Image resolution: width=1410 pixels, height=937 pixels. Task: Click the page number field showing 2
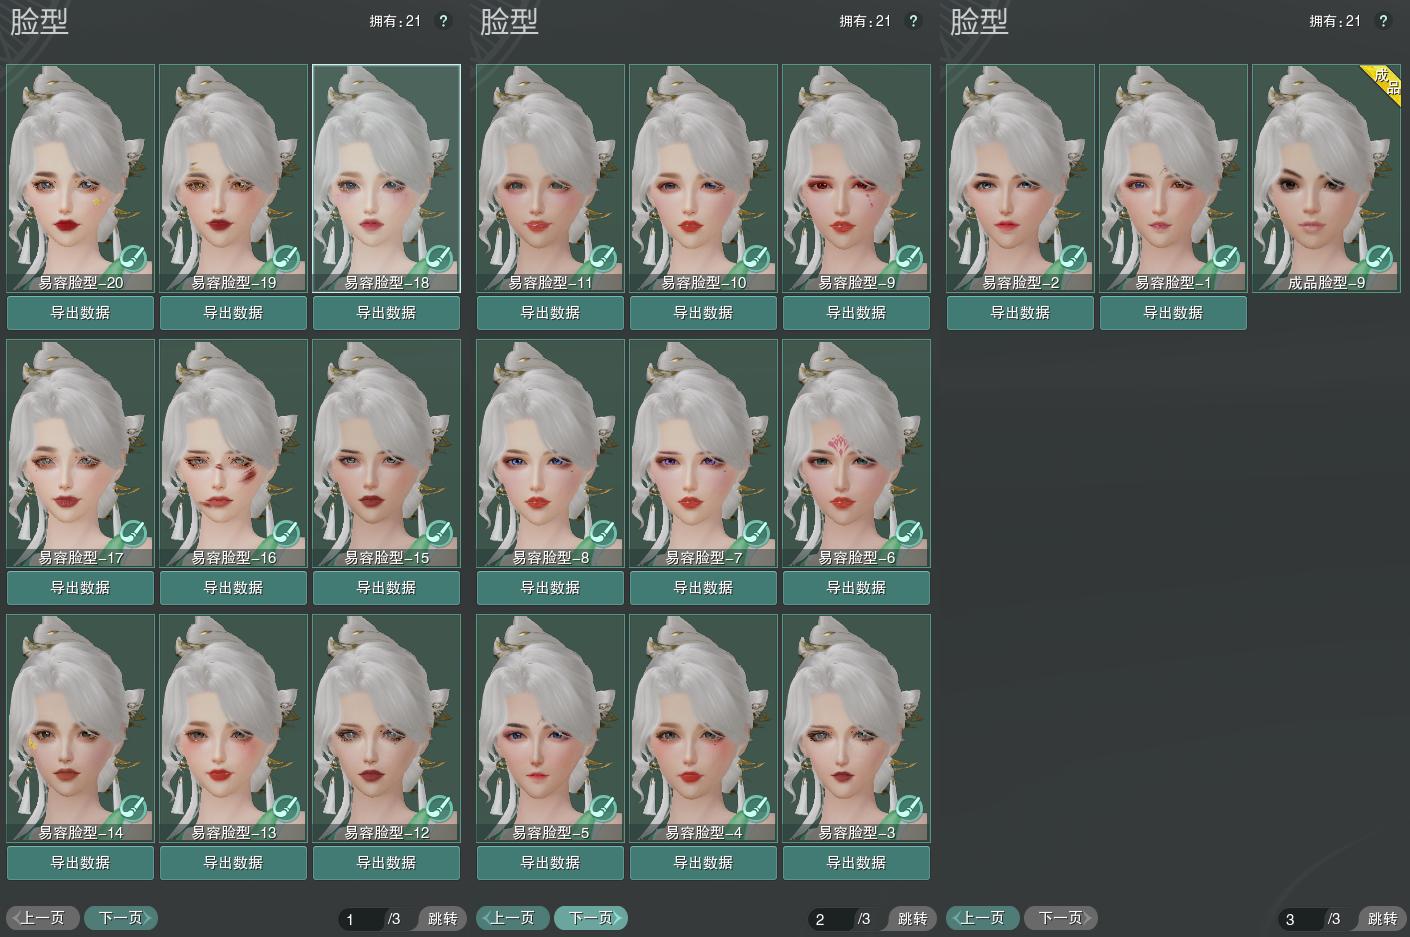point(831,919)
